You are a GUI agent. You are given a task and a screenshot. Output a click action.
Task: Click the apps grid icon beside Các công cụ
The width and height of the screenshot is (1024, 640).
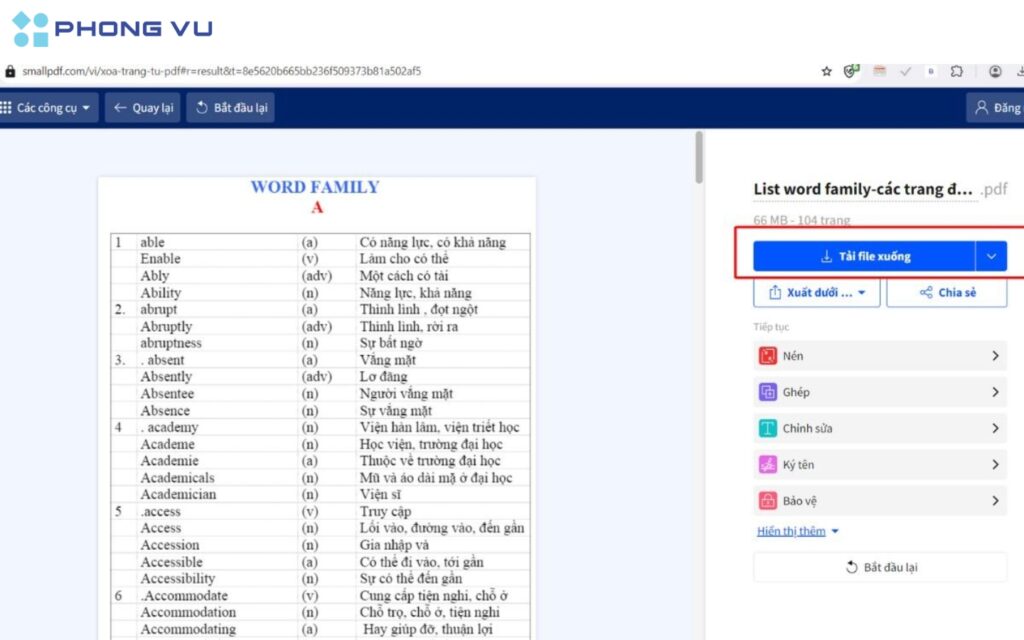[x=8, y=107]
